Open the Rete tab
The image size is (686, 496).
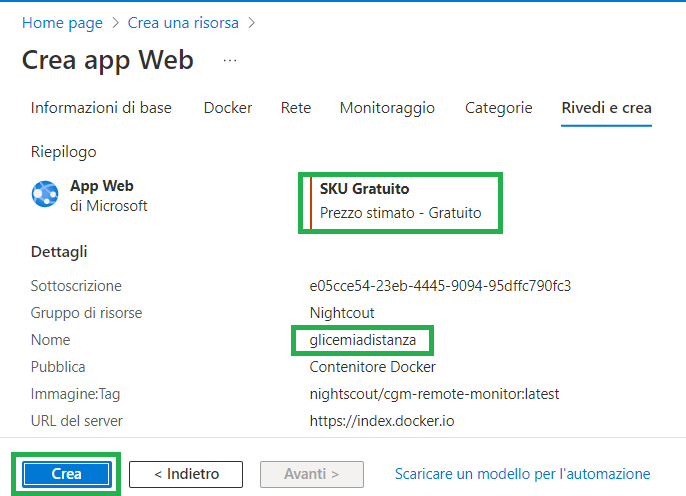296,108
